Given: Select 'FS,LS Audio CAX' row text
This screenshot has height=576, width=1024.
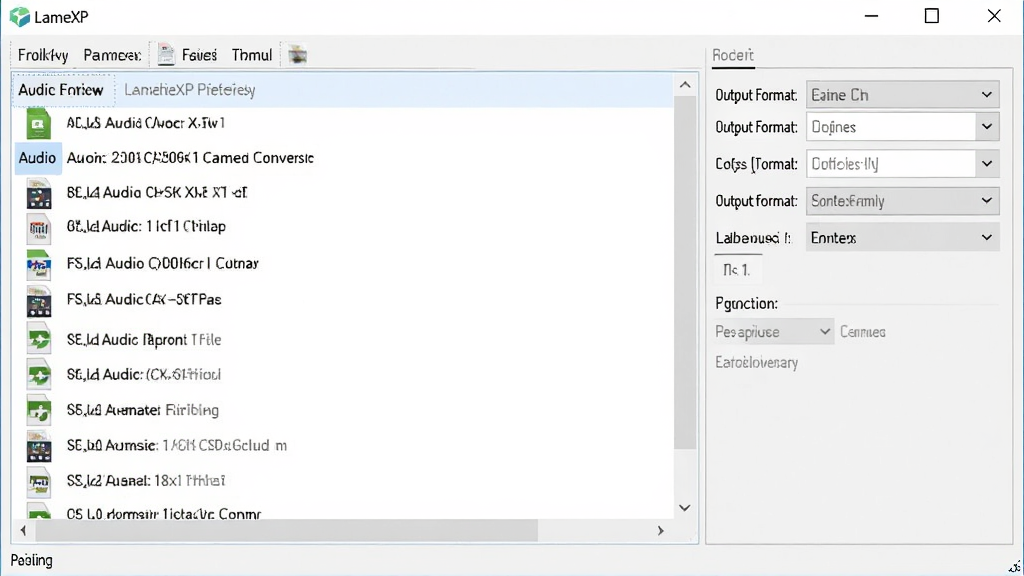Looking at the screenshot, I should (144, 299).
